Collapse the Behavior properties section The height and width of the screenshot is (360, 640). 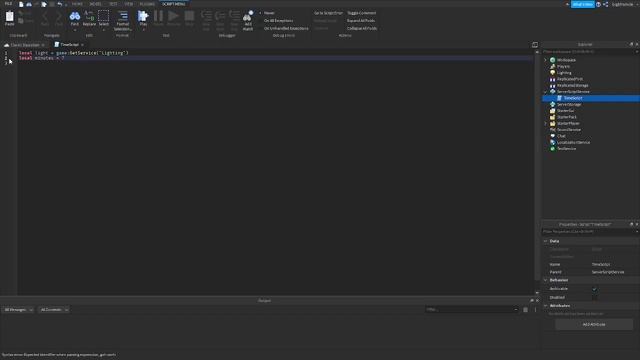point(546,280)
